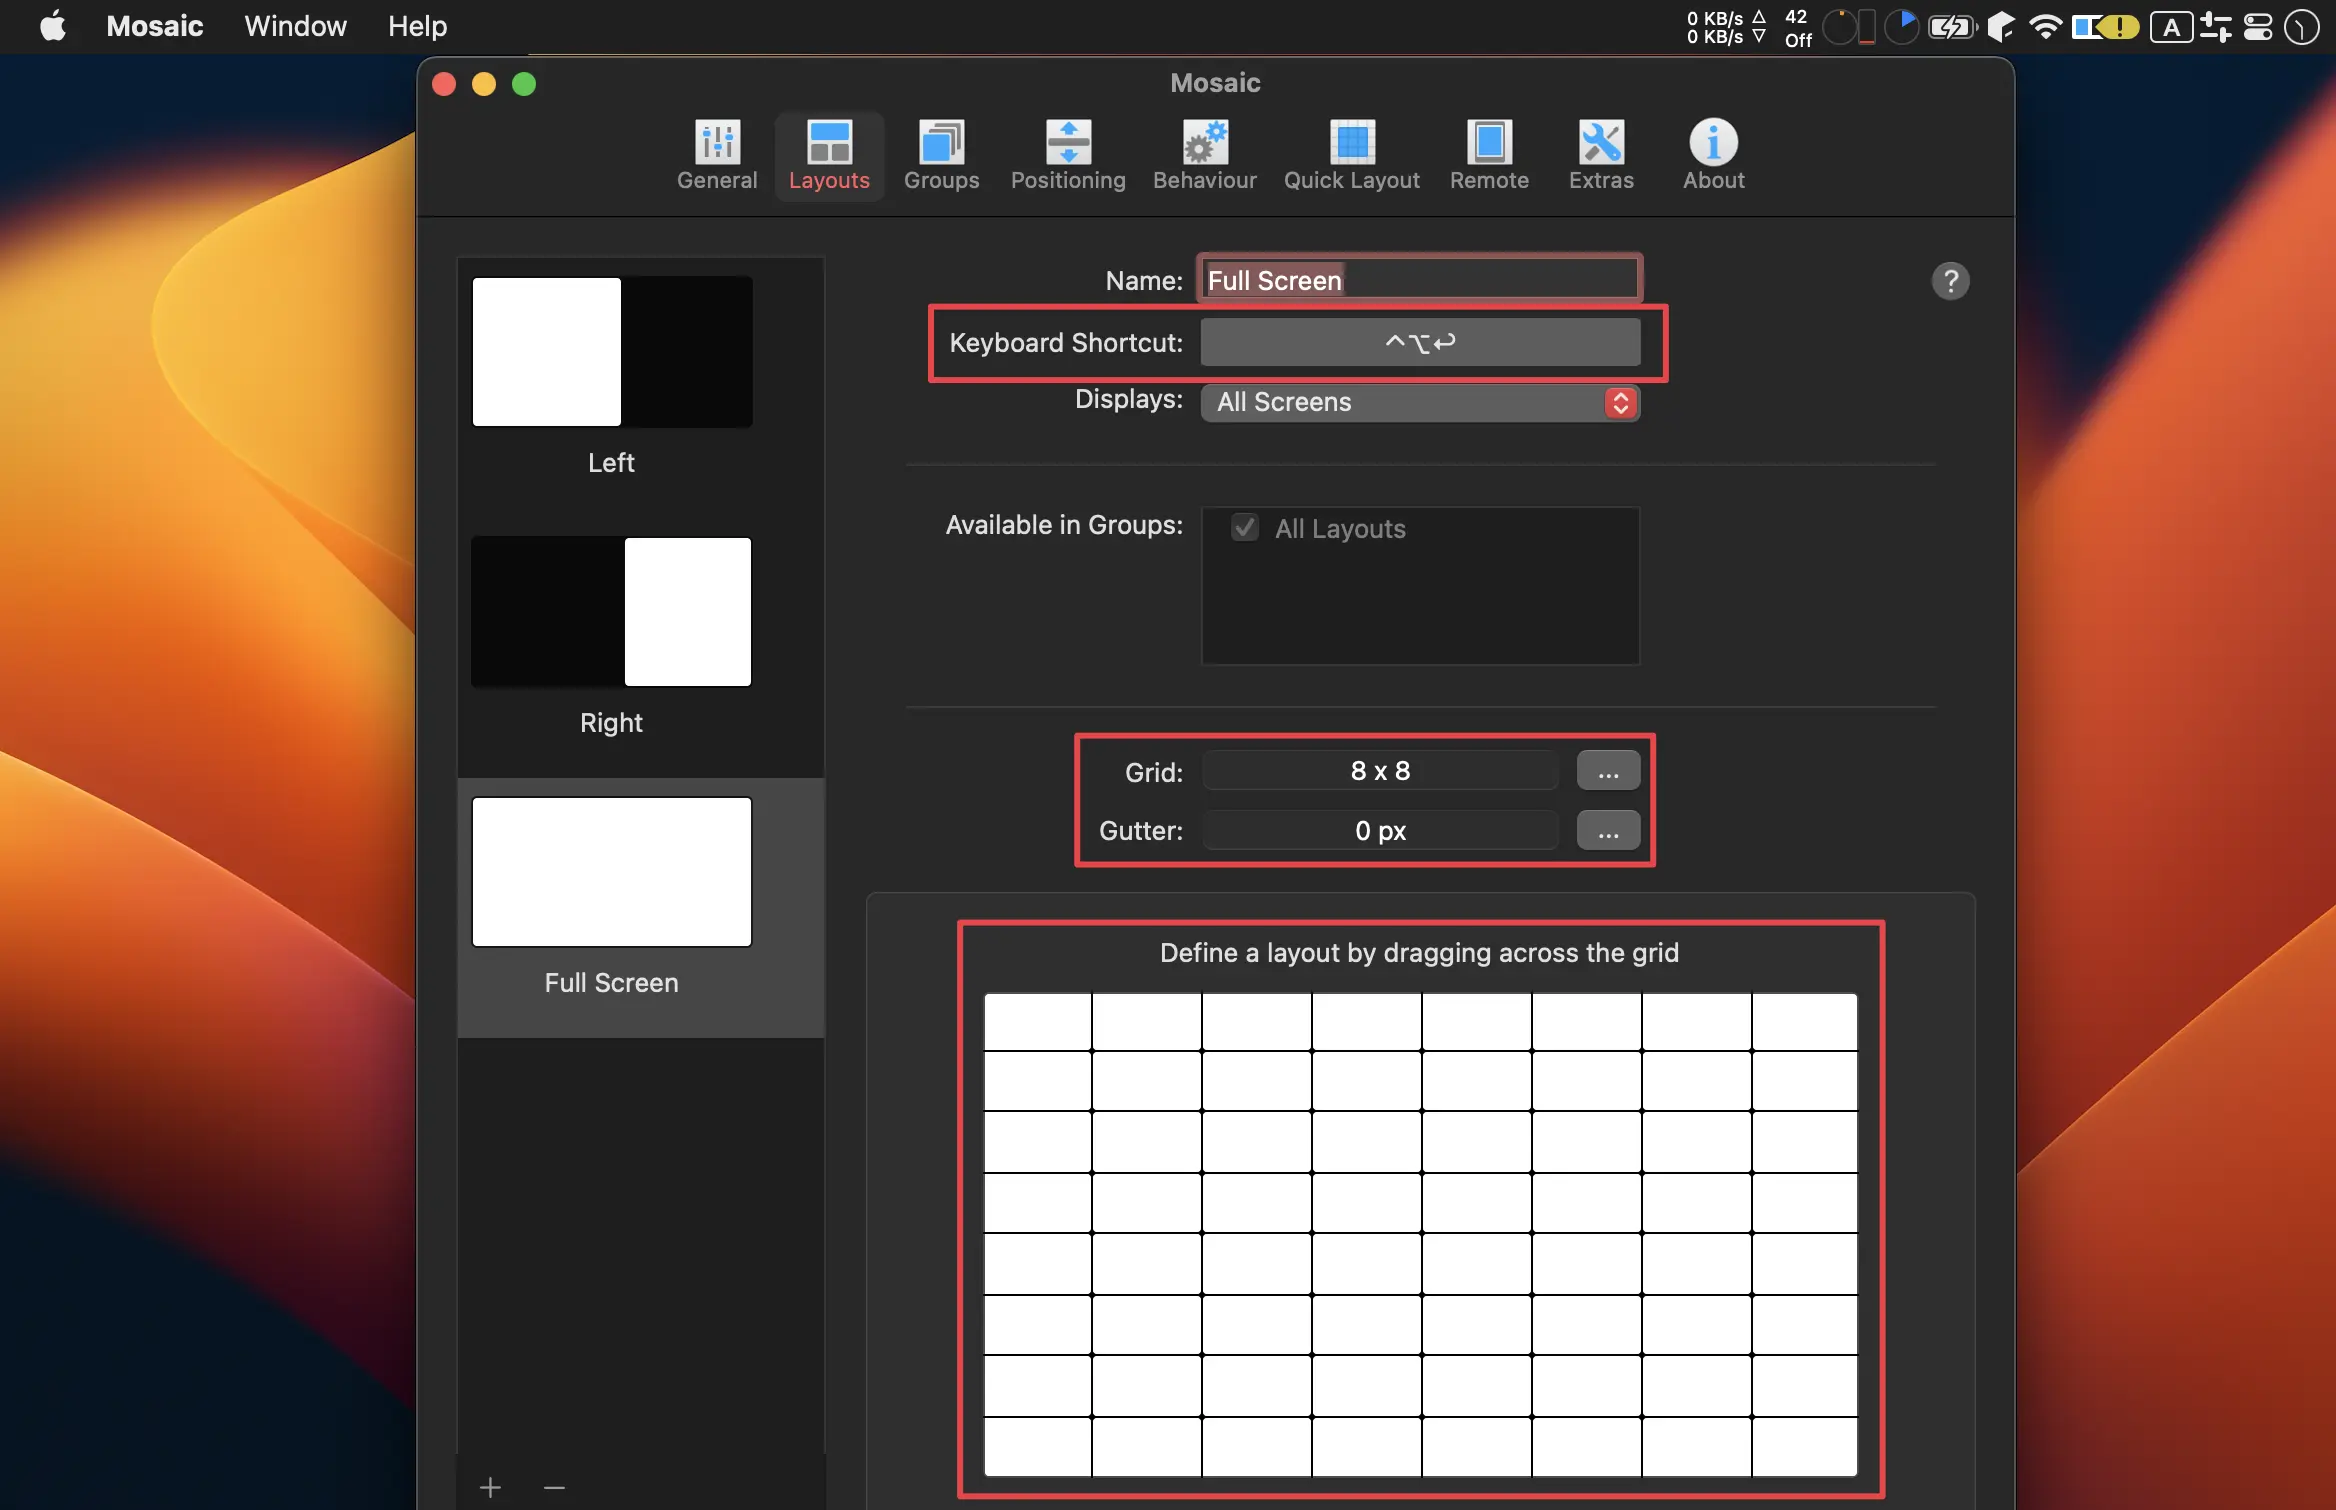
Task: Click the Grid 8 x 8 value field
Action: pyautogui.click(x=1380, y=771)
